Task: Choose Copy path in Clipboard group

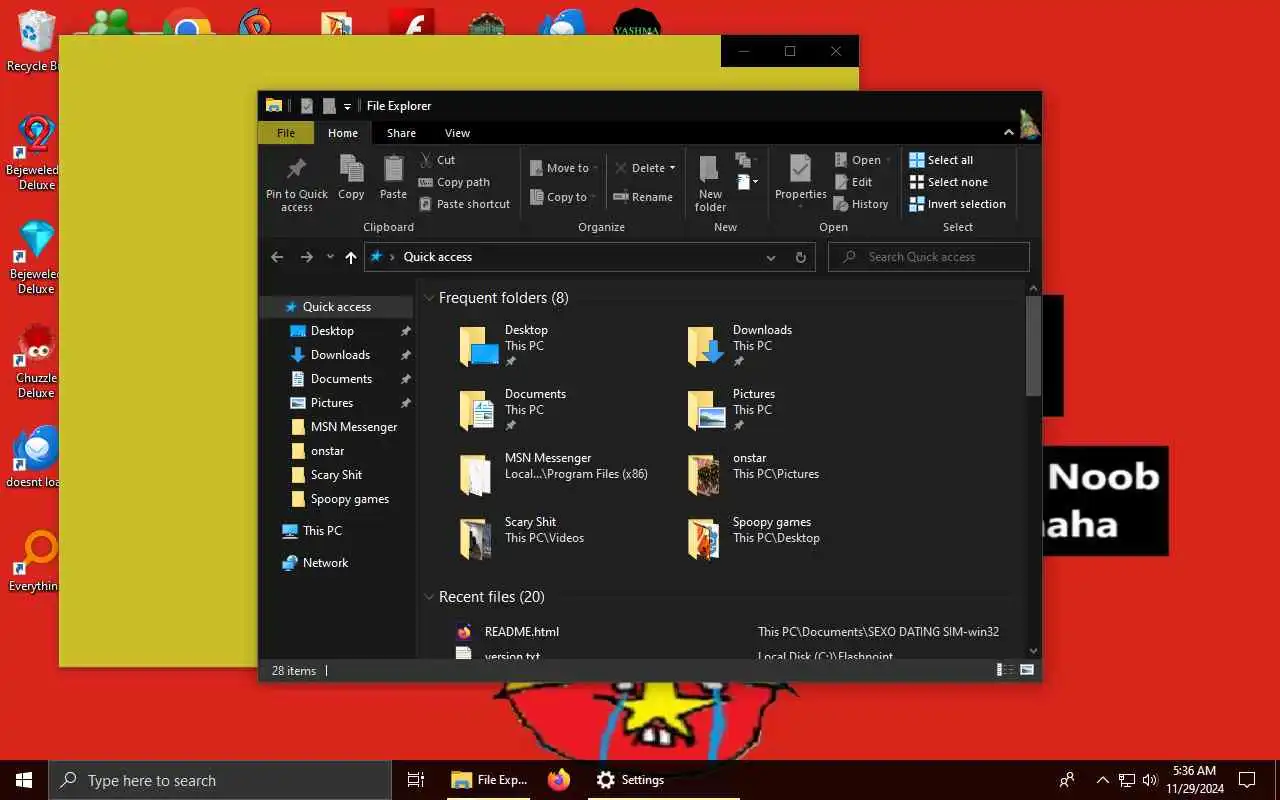Action: (454, 182)
